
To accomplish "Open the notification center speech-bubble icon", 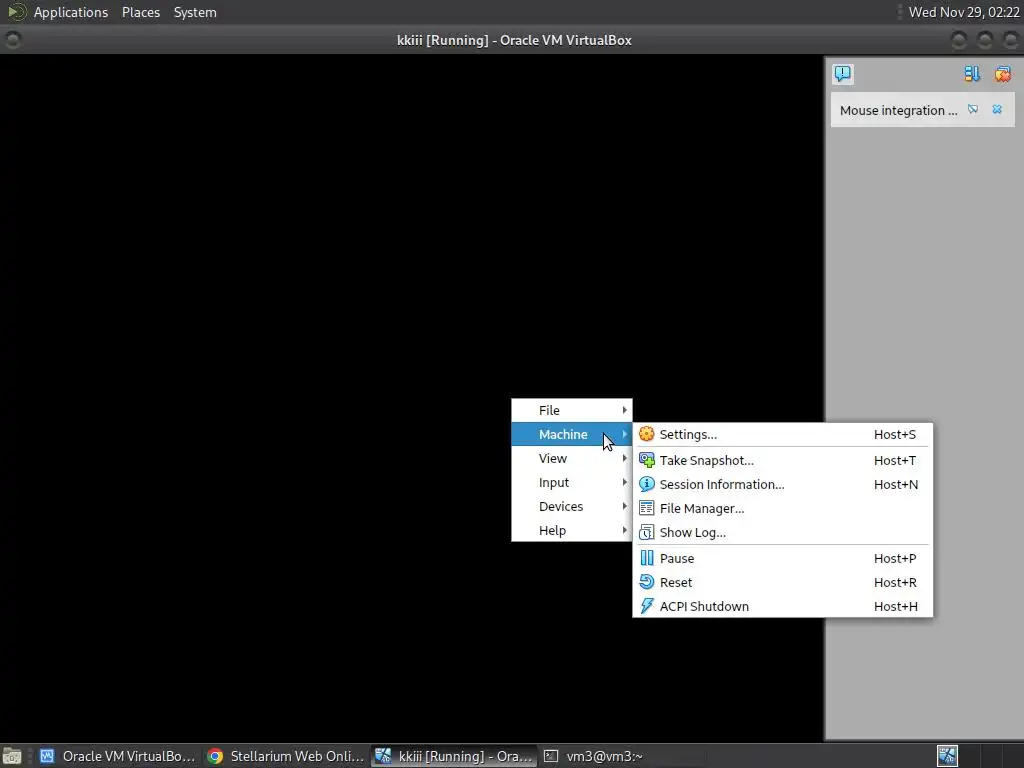I will [x=842, y=73].
